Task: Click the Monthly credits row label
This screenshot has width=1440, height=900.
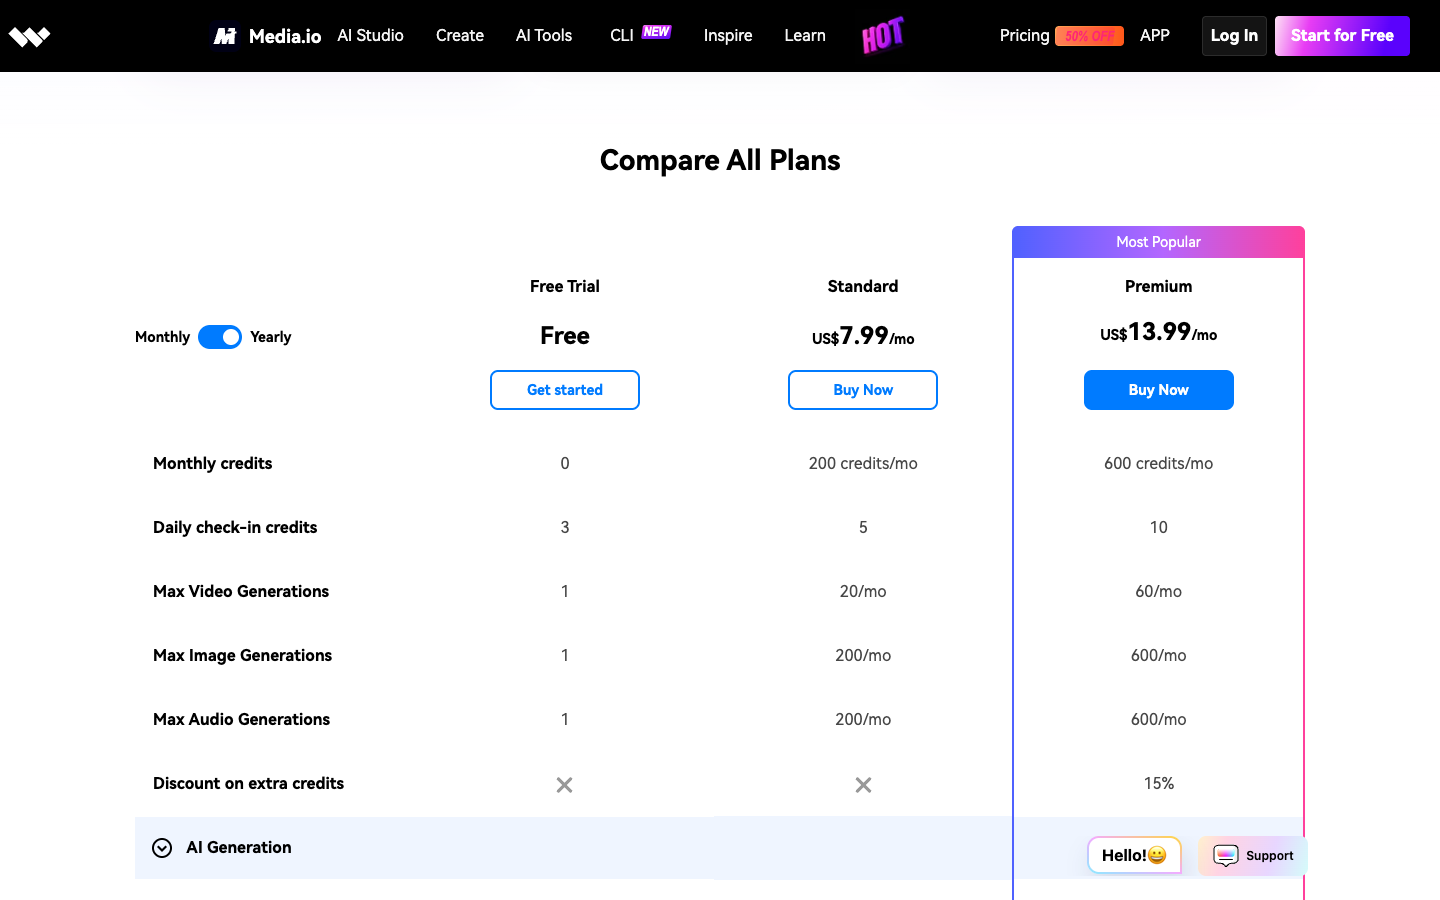Action: click(x=212, y=463)
